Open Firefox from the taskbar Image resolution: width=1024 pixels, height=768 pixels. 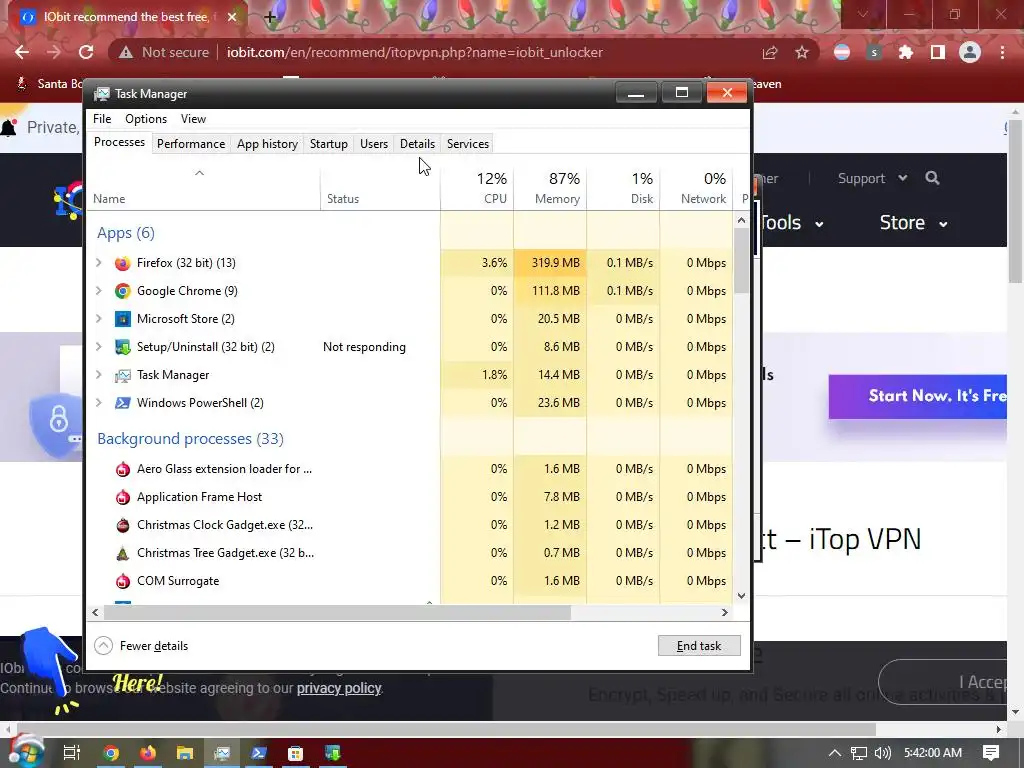(148, 753)
